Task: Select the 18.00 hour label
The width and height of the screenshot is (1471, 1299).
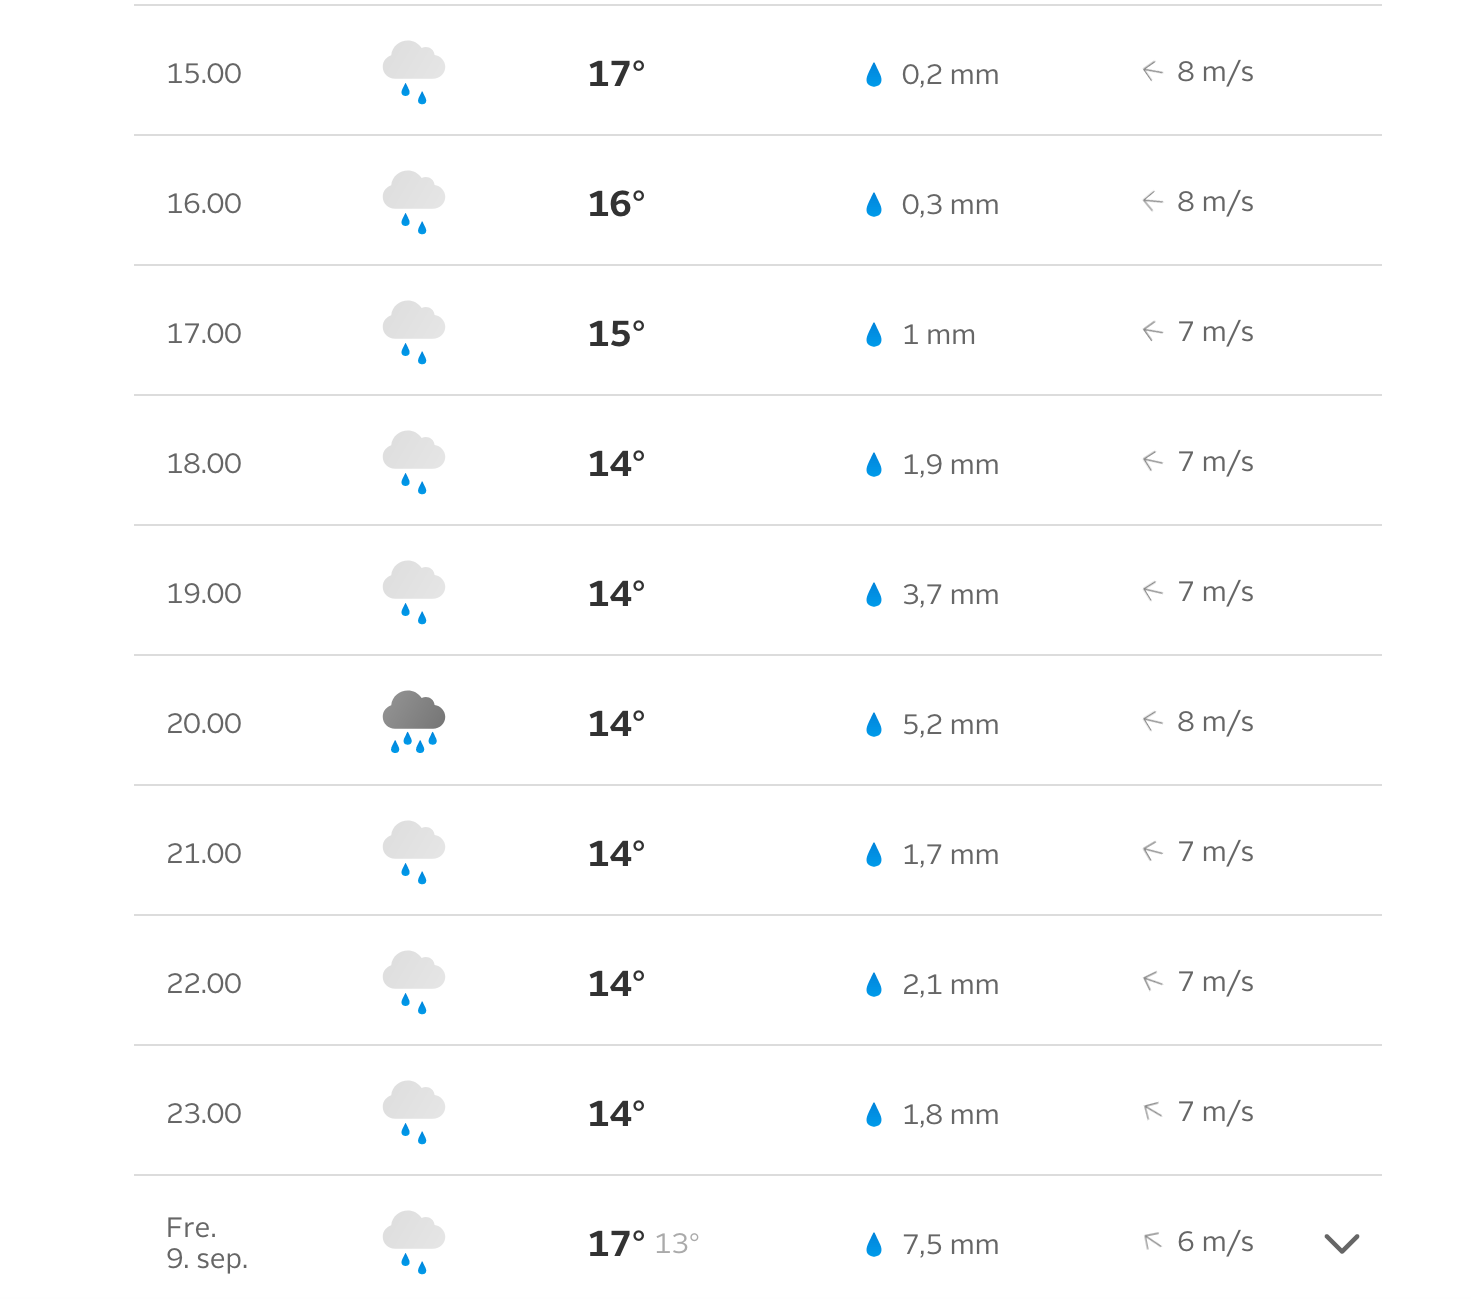Action: coord(204,463)
